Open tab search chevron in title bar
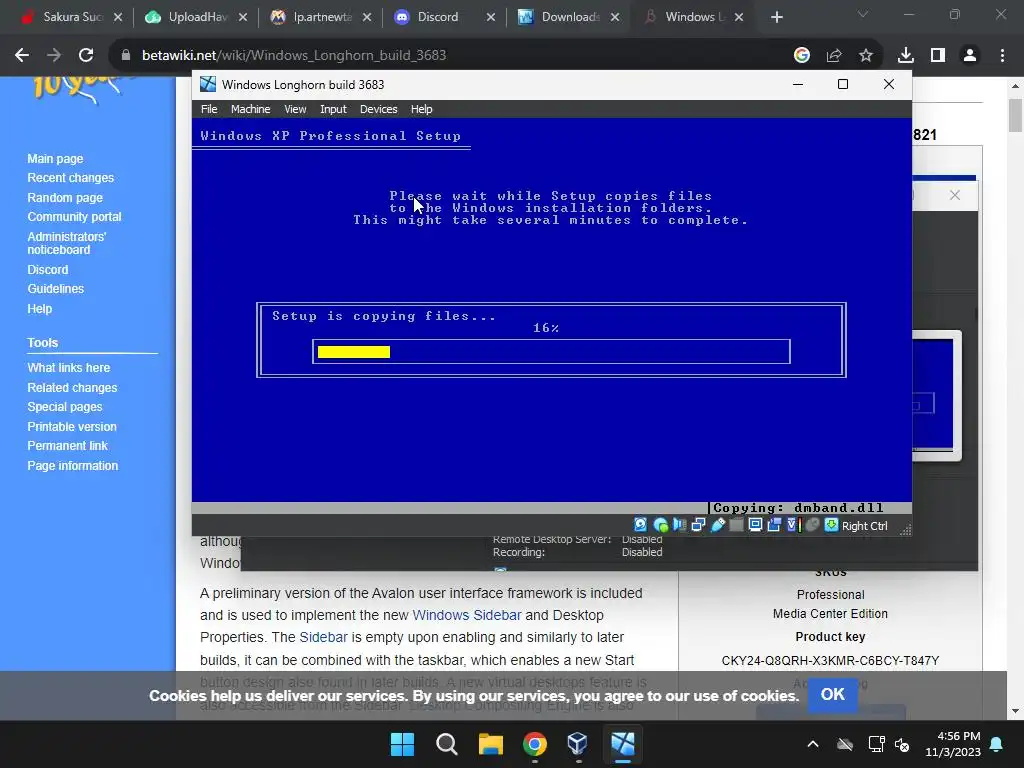 point(863,14)
